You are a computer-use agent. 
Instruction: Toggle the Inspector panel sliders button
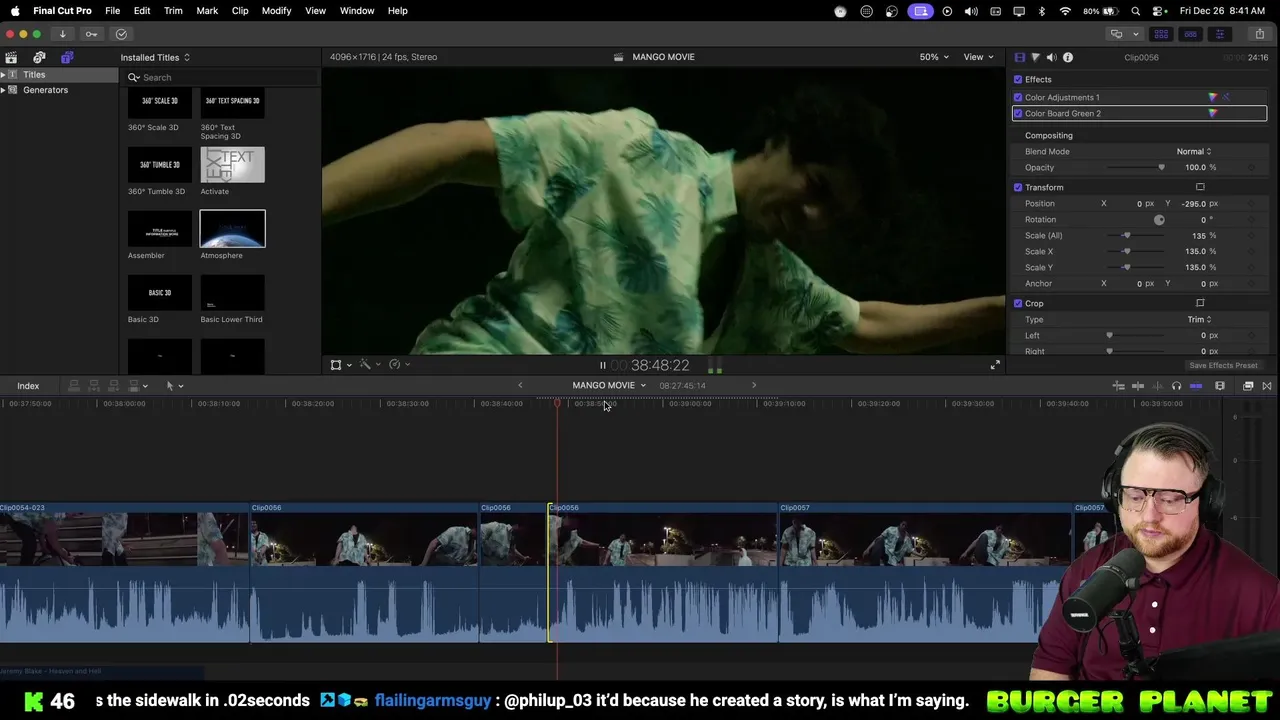coord(1219,34)
